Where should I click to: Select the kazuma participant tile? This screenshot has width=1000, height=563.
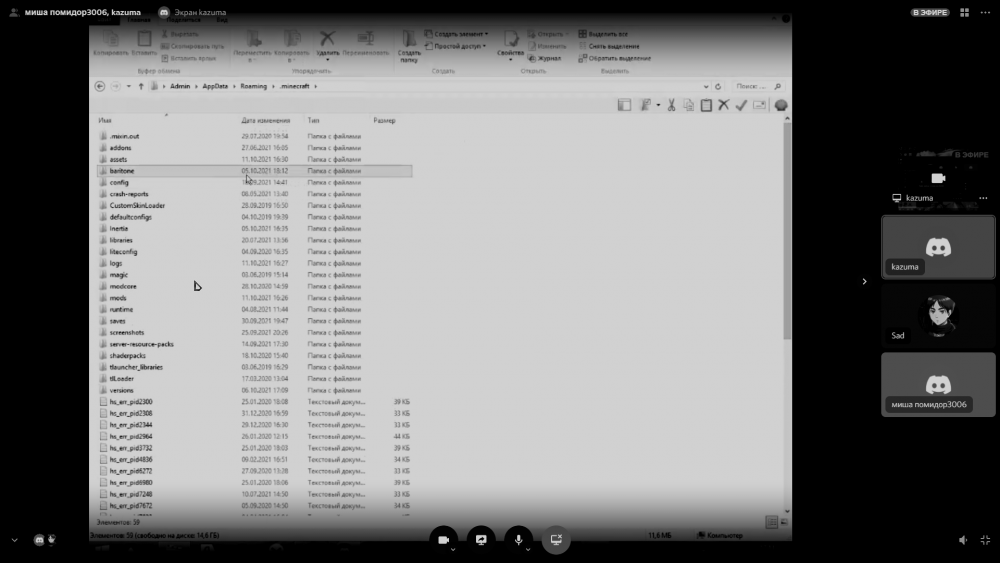click(938, 247)
